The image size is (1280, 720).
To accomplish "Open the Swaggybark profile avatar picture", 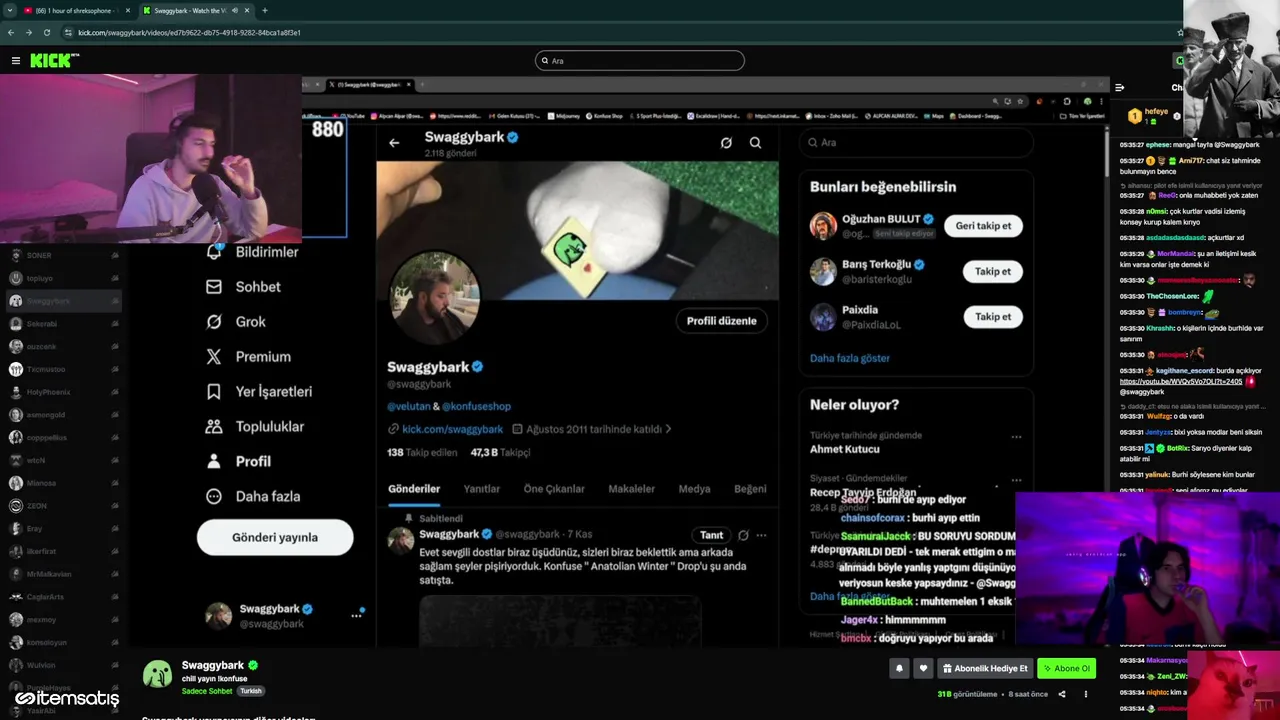I will click(x=434, y=298).
